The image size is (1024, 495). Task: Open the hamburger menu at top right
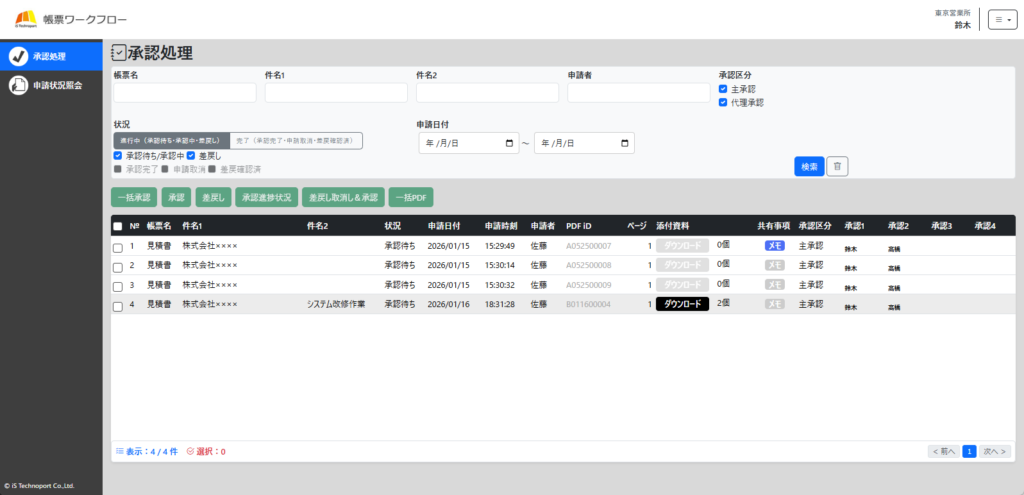(x=1001, y=19)
